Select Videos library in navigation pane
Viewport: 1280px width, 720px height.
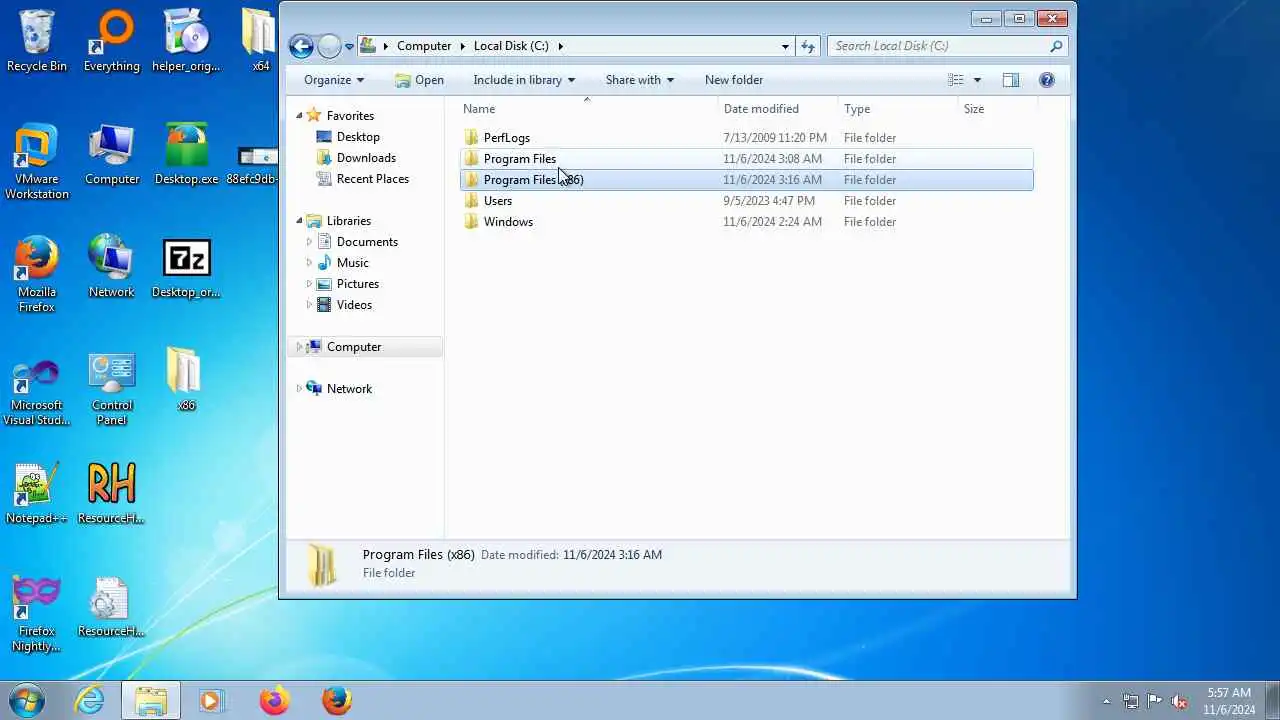click(x=354, y=305)
